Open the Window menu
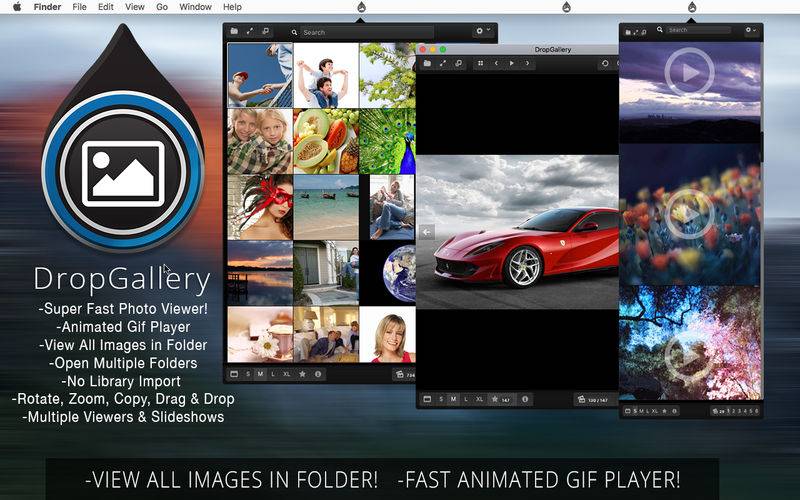 pyautogui.click(x=195, y=7)
